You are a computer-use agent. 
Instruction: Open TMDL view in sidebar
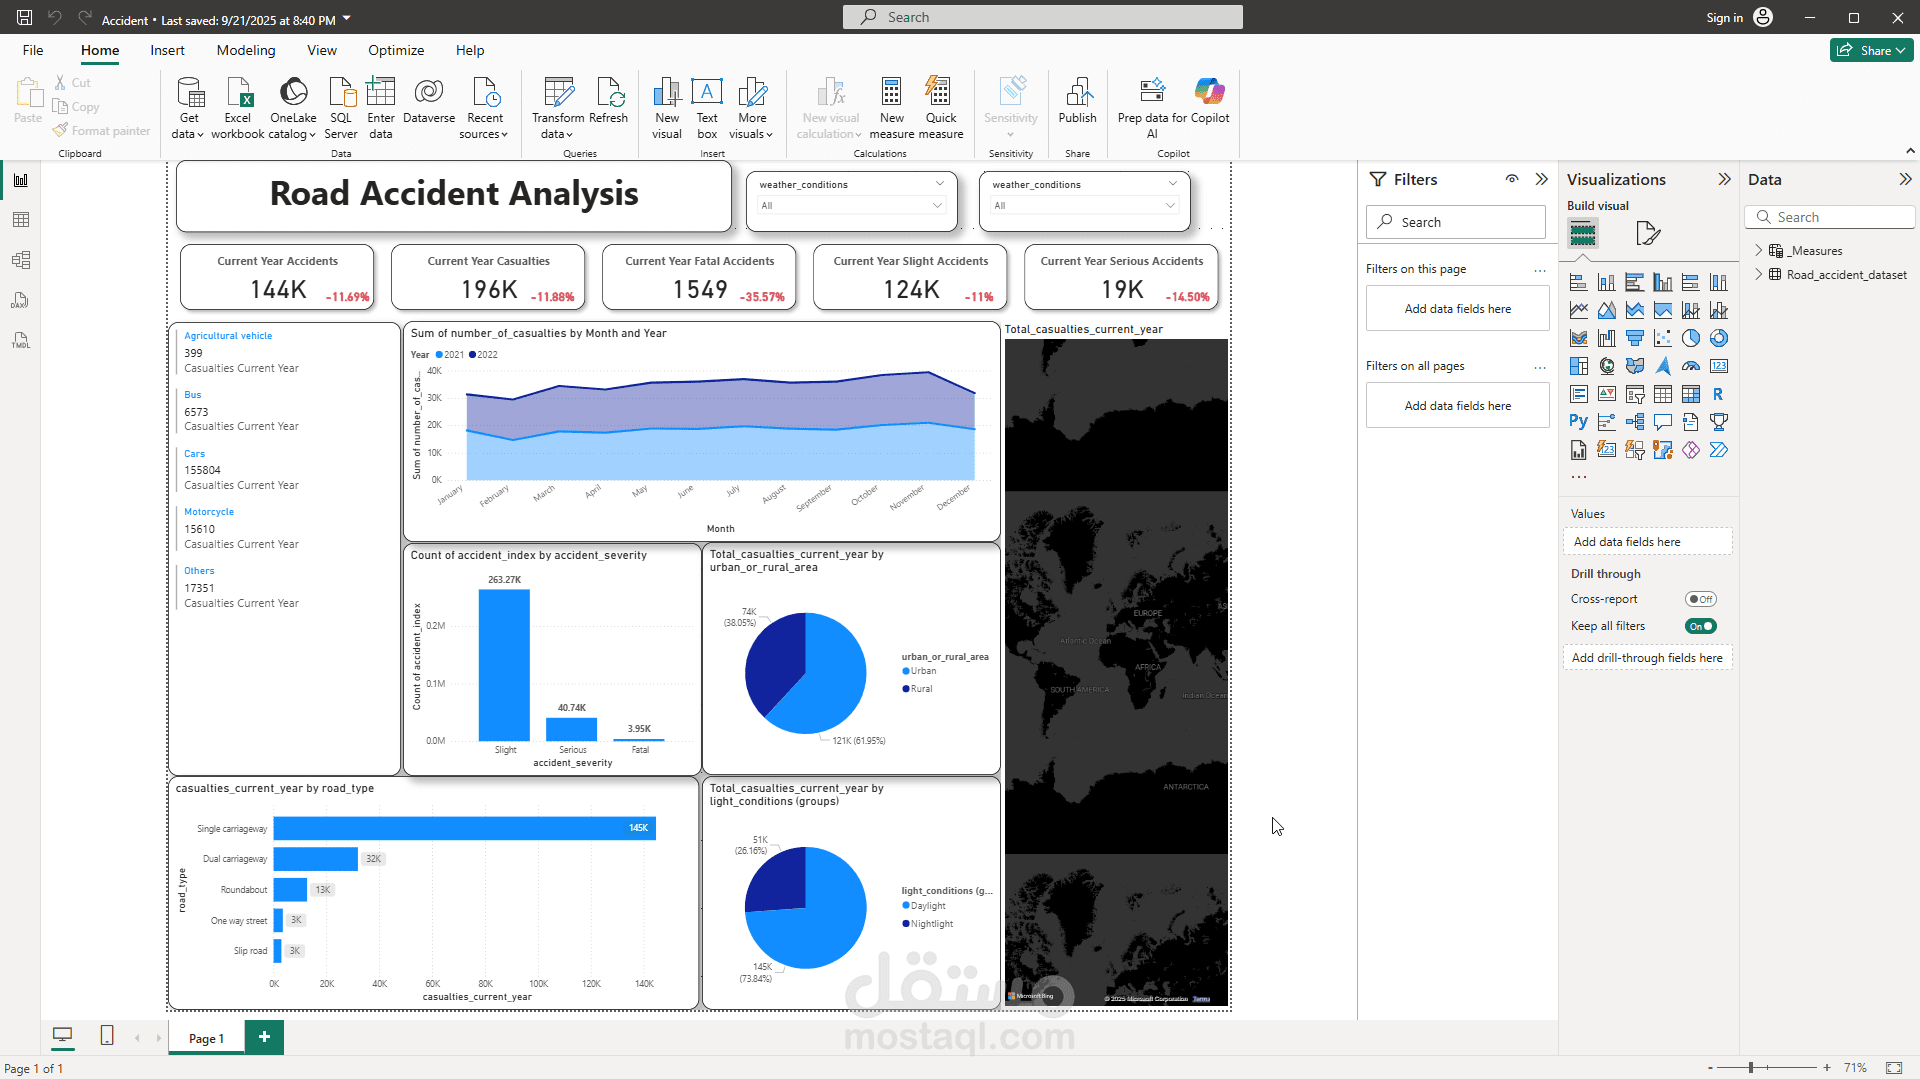pyautogui.click(x=21, y=340)
